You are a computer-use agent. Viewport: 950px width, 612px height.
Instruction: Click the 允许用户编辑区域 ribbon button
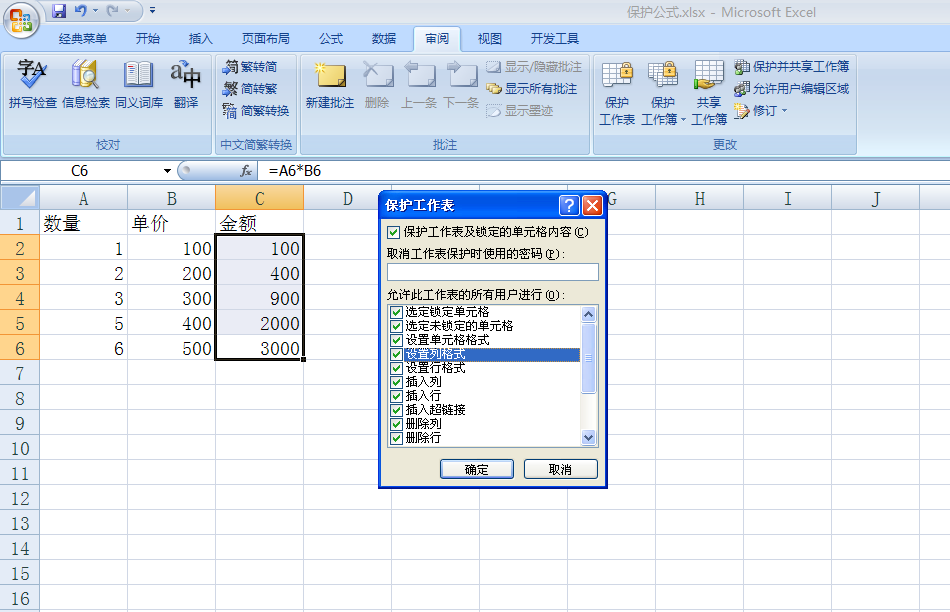tap(791, 88)
